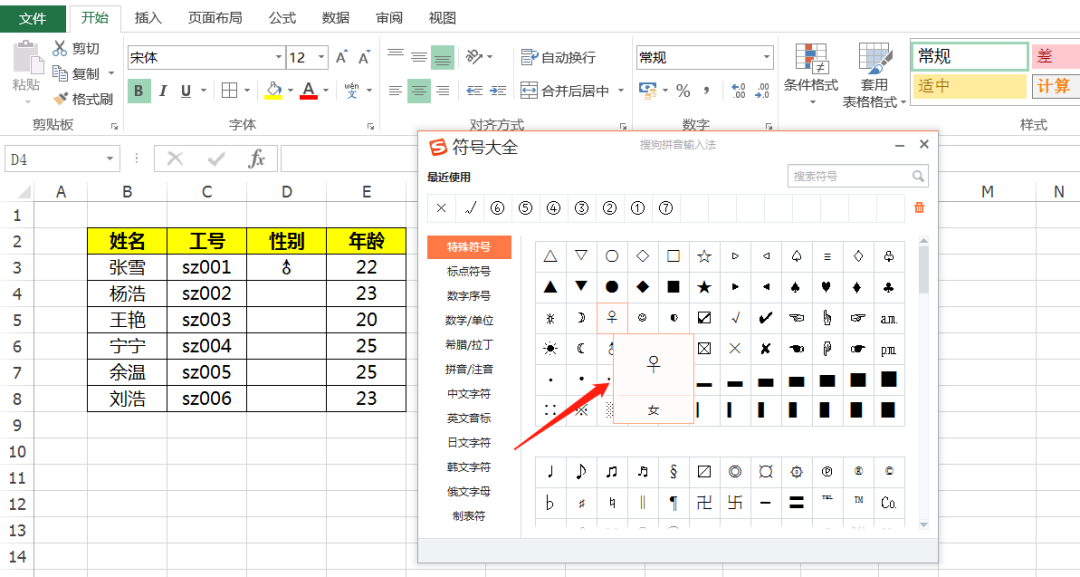Viewport: 1080px width, 577px height.
Task: Toggle Bold formatting button
Action: pos(139,91)
